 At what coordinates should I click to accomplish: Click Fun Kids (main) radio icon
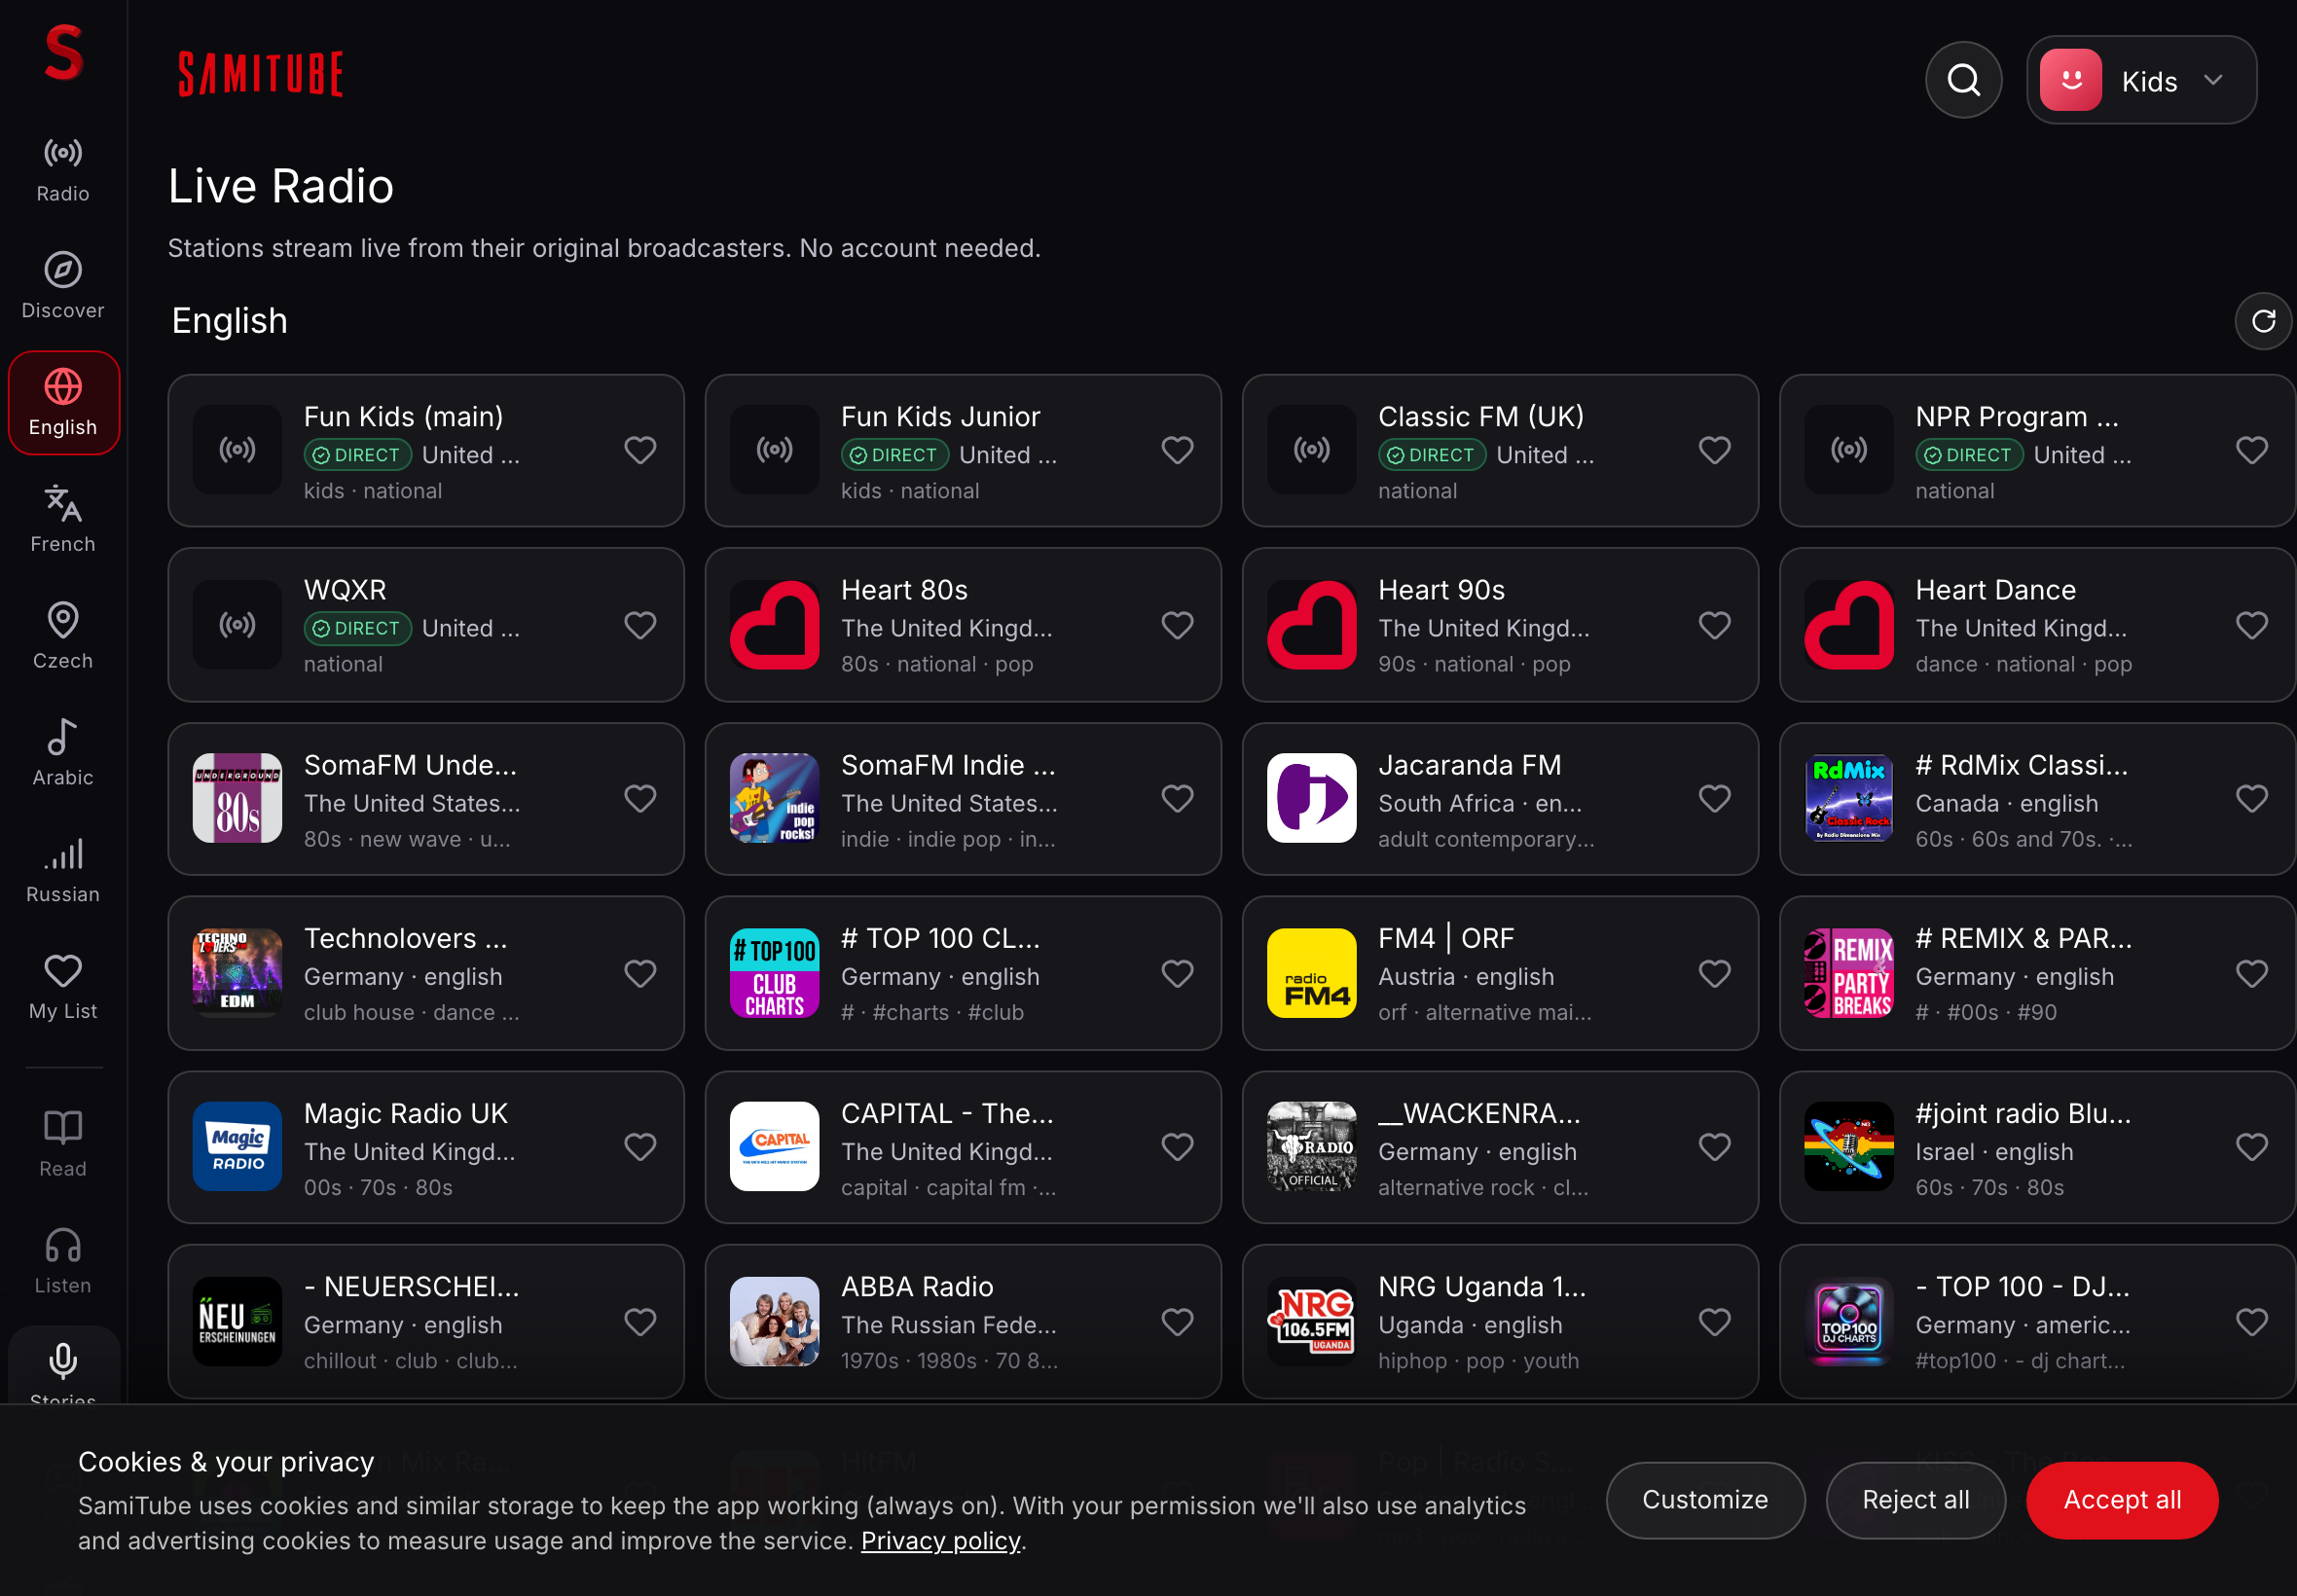(x=237, y=450)
